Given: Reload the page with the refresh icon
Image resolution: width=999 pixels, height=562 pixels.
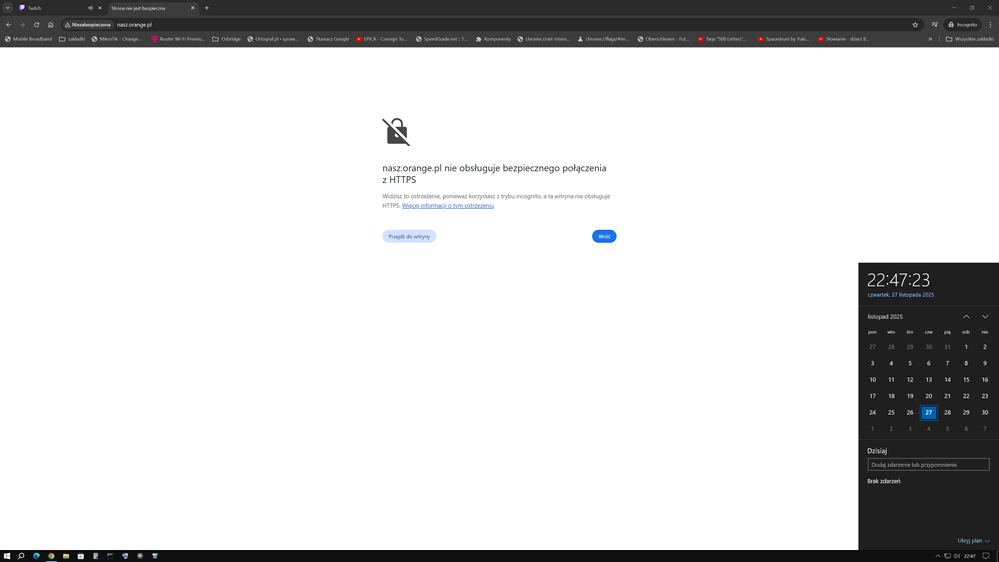Looking at the screenshot, I should click(x=37, y=24).
